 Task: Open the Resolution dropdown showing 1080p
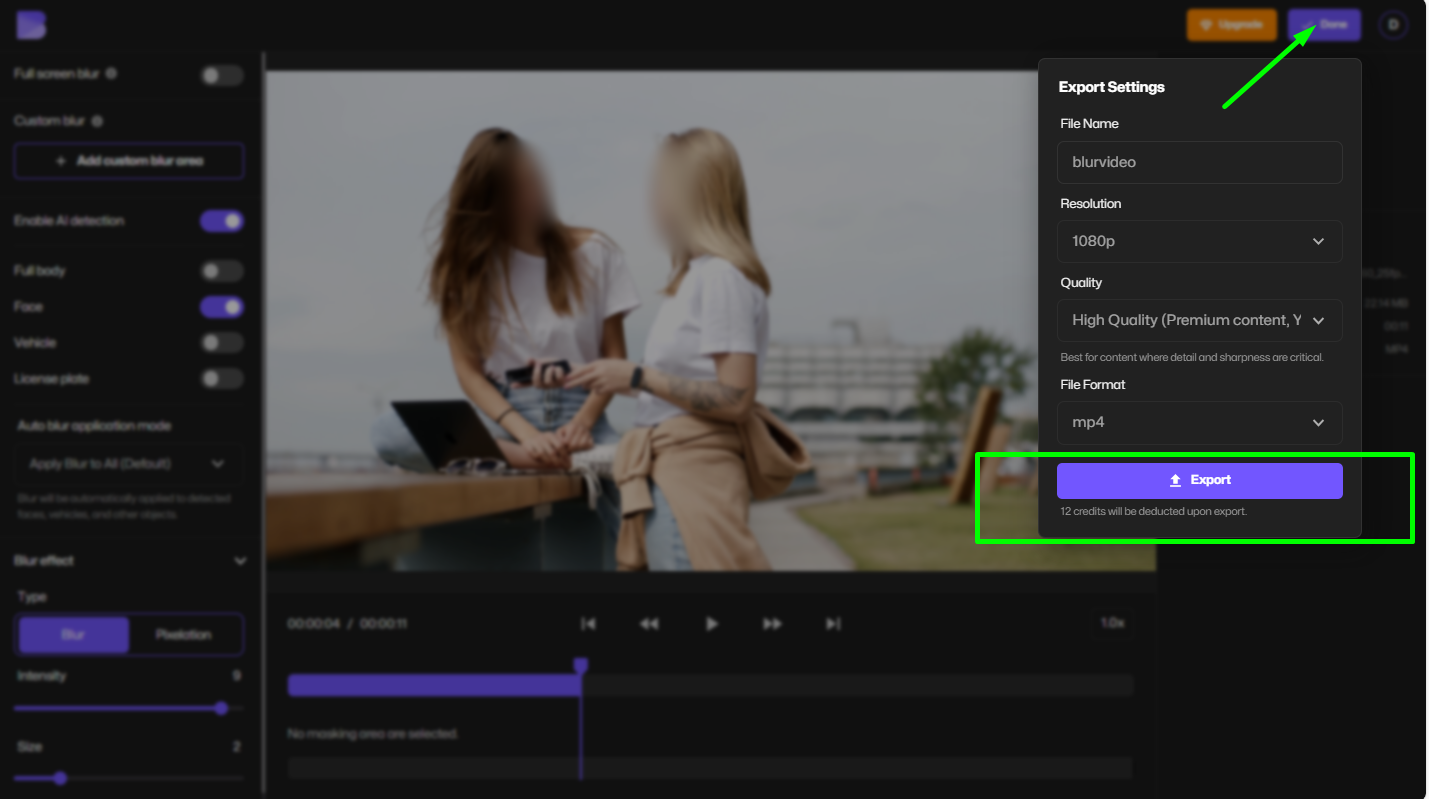(x=1199, y=241)
